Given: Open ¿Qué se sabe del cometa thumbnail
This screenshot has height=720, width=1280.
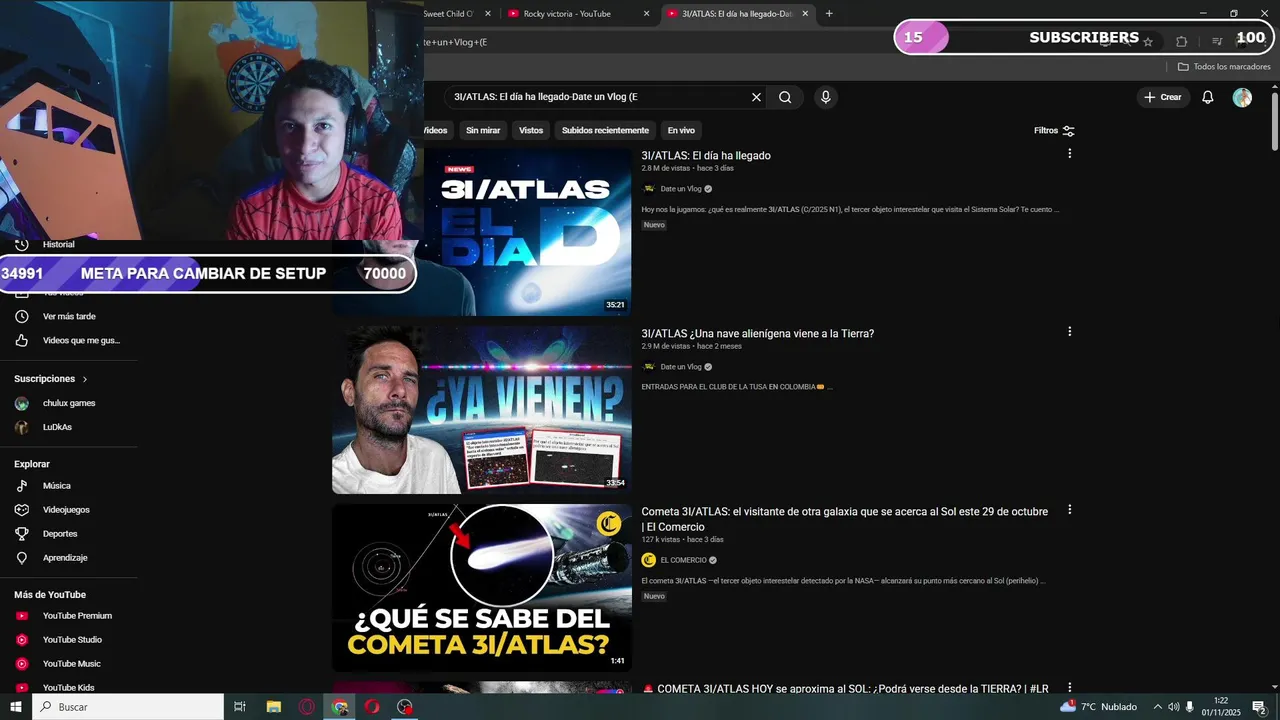Looking at the screenshot, I should tap(482, 588).
